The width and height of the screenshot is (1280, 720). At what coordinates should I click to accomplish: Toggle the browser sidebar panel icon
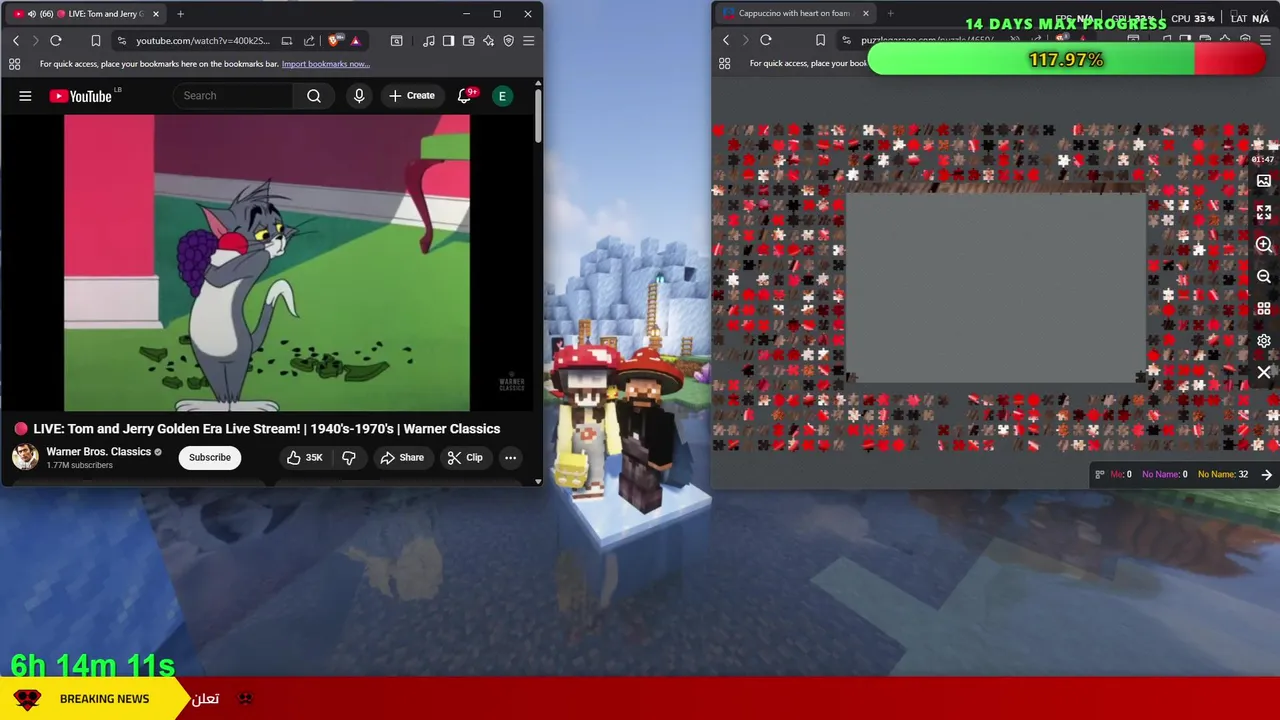click(448, 41)
